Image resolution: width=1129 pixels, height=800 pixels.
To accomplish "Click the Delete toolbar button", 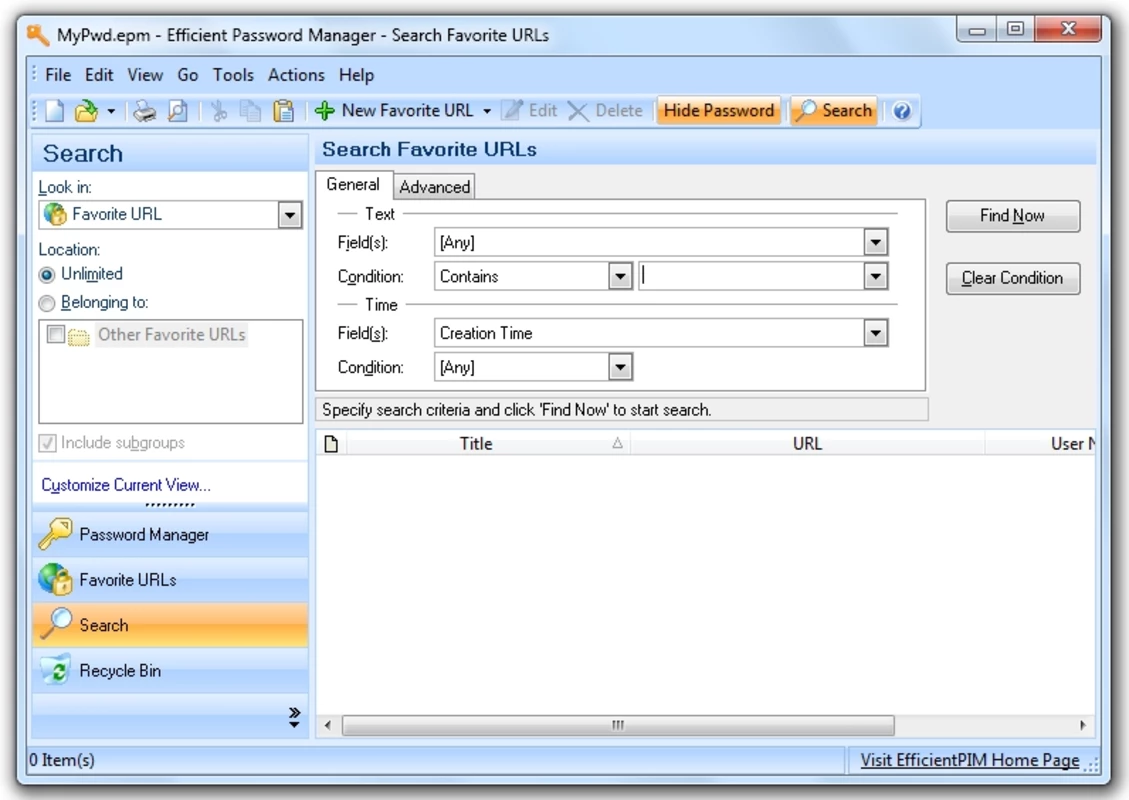I will click(605, 111).
